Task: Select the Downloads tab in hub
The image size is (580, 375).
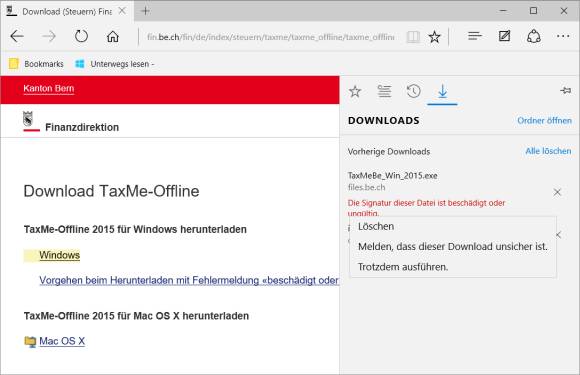Action: point(442,91)
